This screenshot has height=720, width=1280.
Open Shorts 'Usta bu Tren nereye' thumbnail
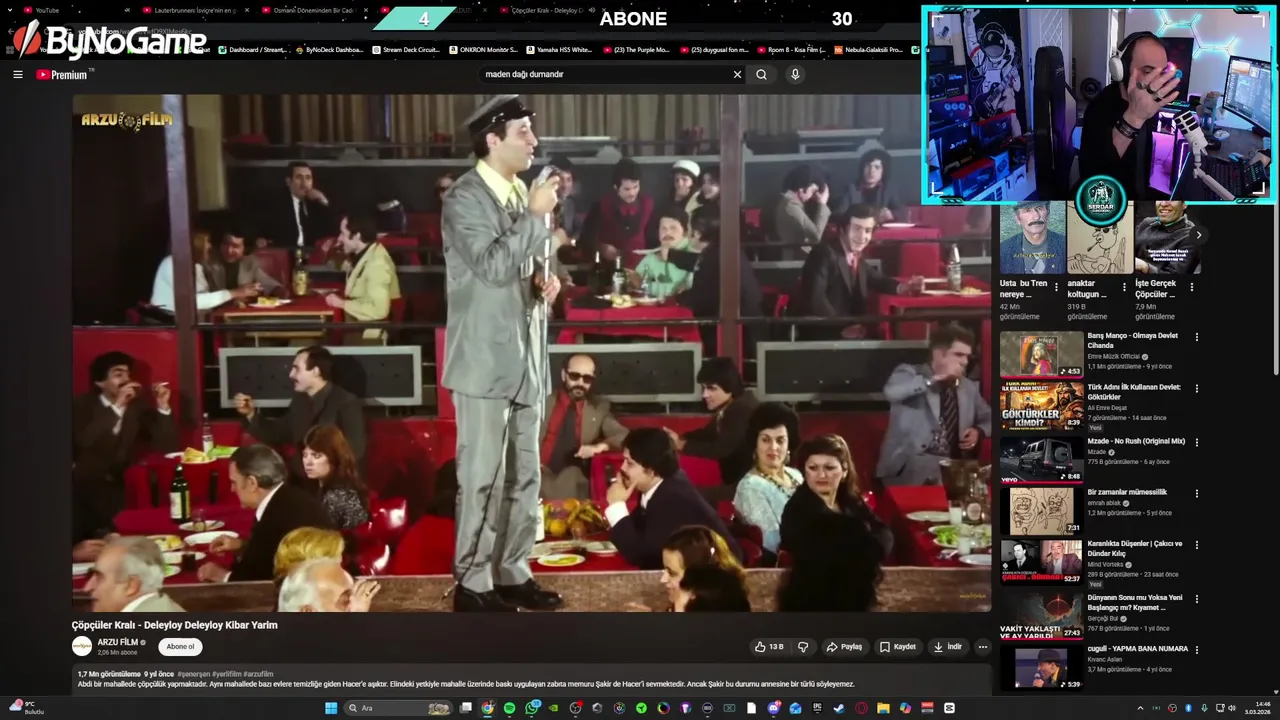tap(1032, 237)
